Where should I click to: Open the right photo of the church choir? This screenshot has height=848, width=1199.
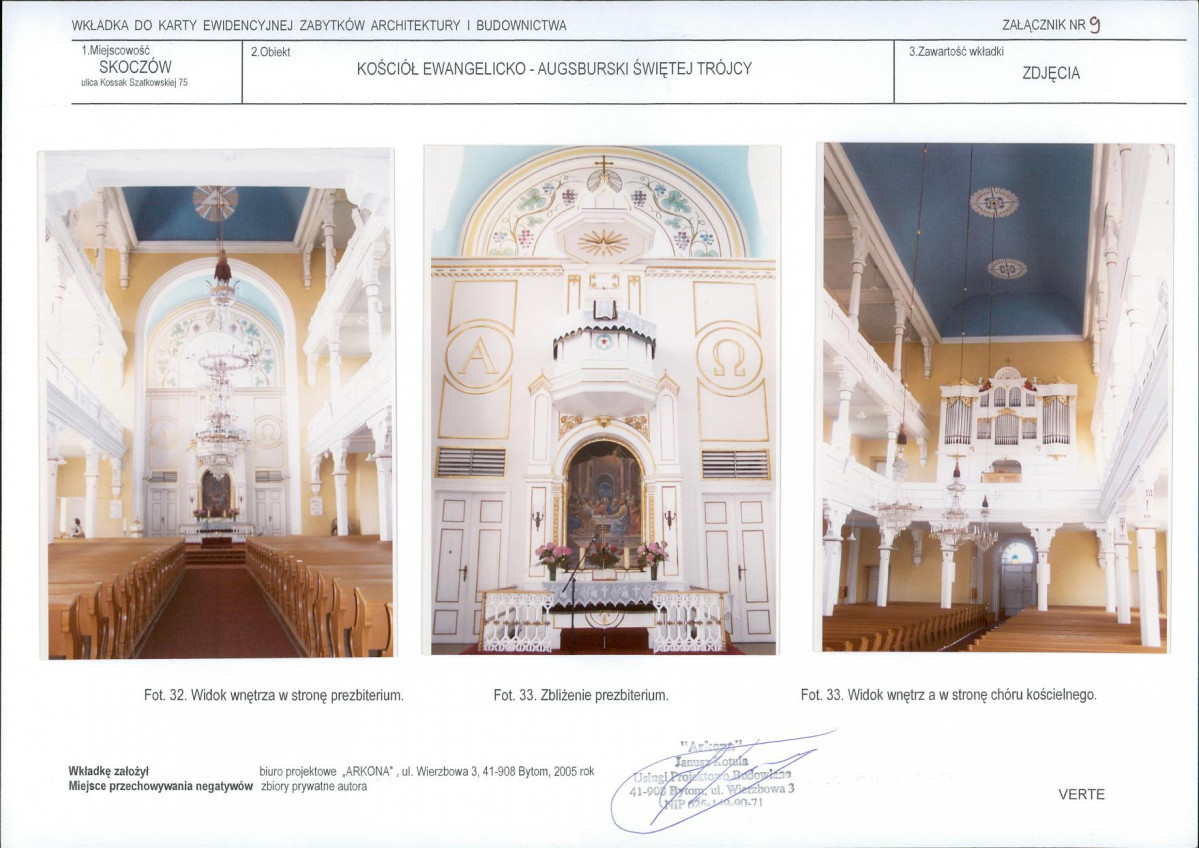[994, 398]
